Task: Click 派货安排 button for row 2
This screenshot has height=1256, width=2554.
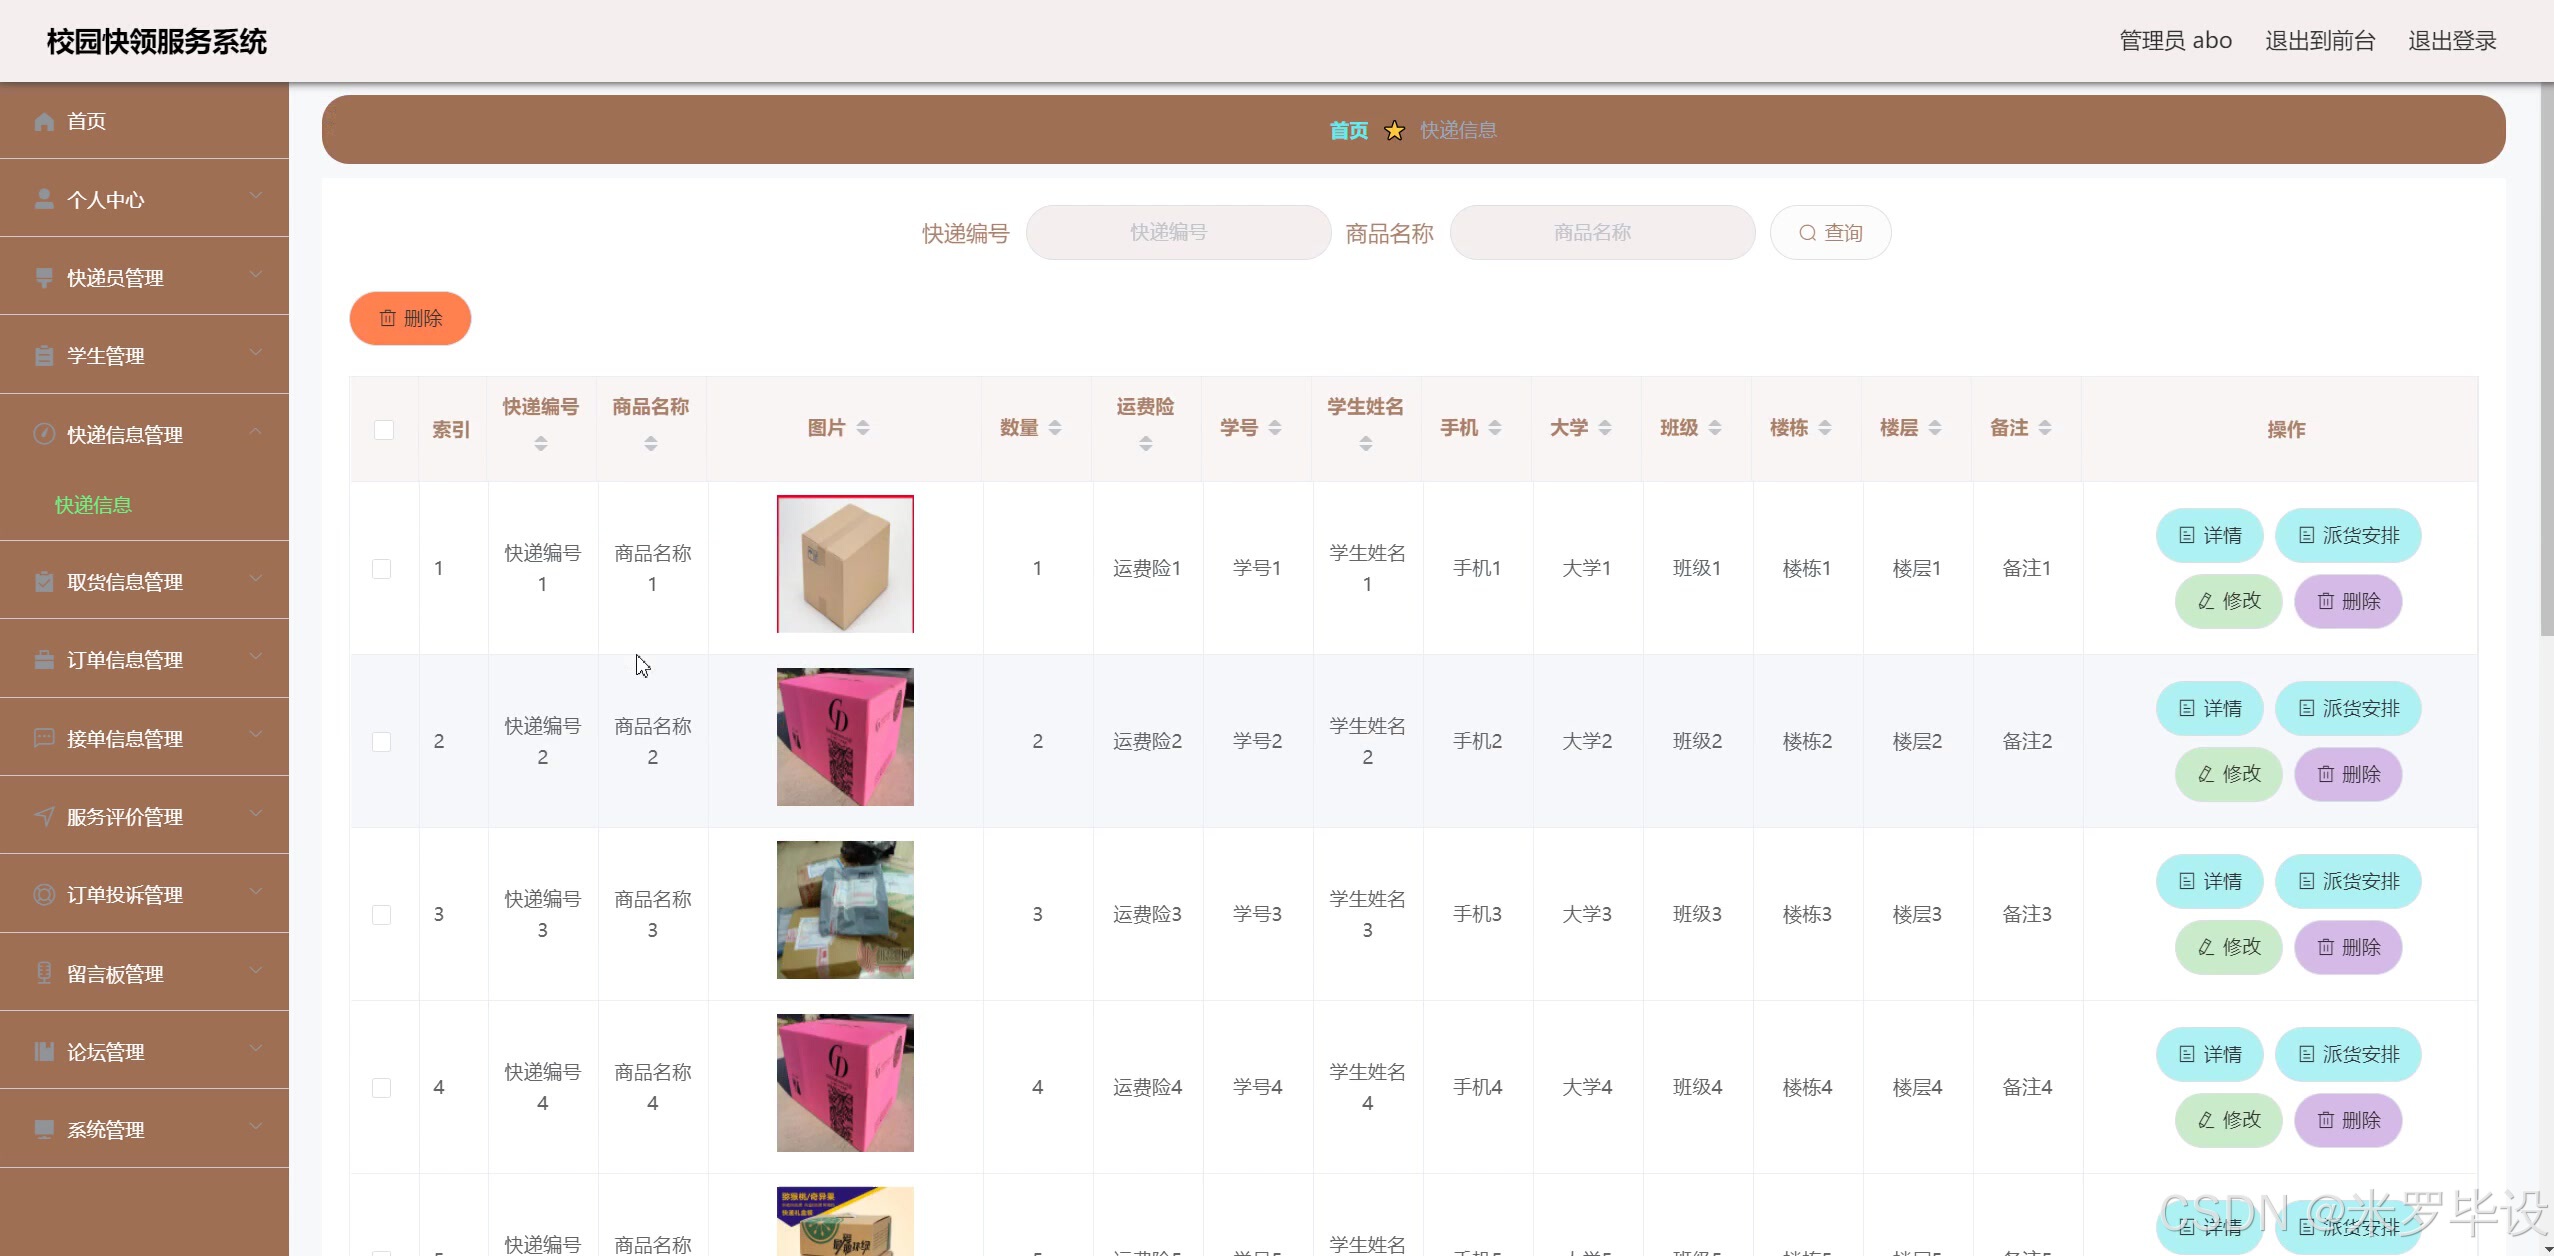Action: pos(2347,708)
